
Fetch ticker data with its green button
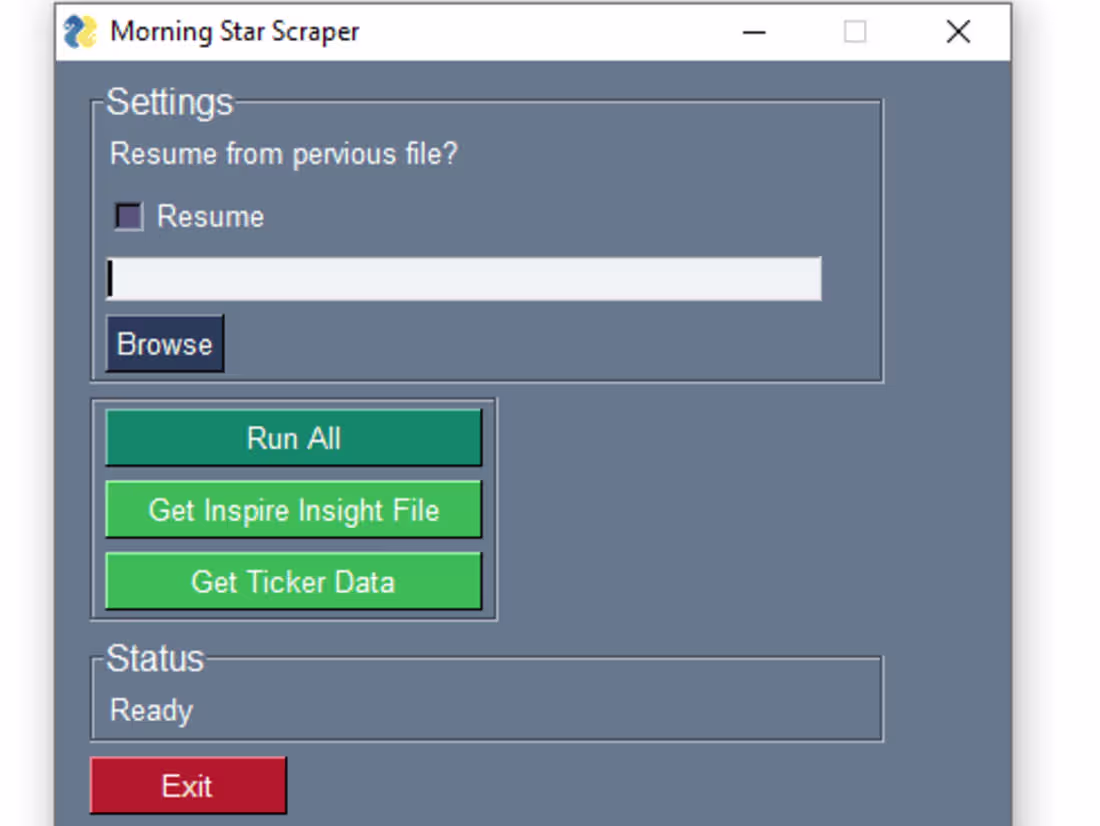(x=293, y=581)
